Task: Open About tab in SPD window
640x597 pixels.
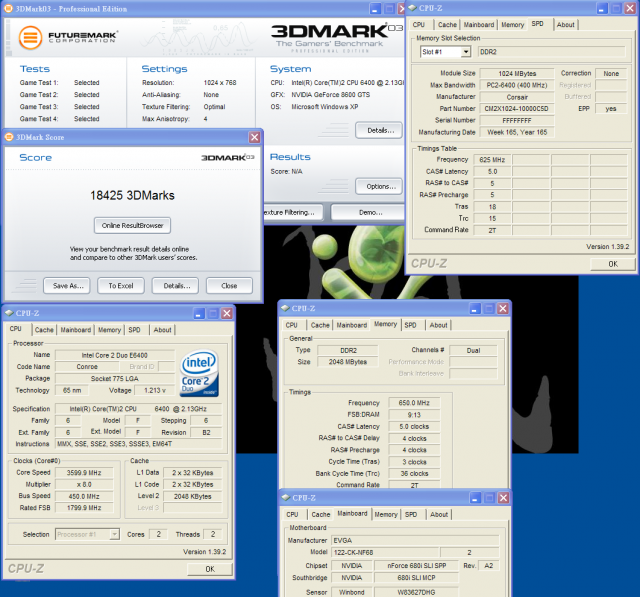Action: [x=565, y=25]
